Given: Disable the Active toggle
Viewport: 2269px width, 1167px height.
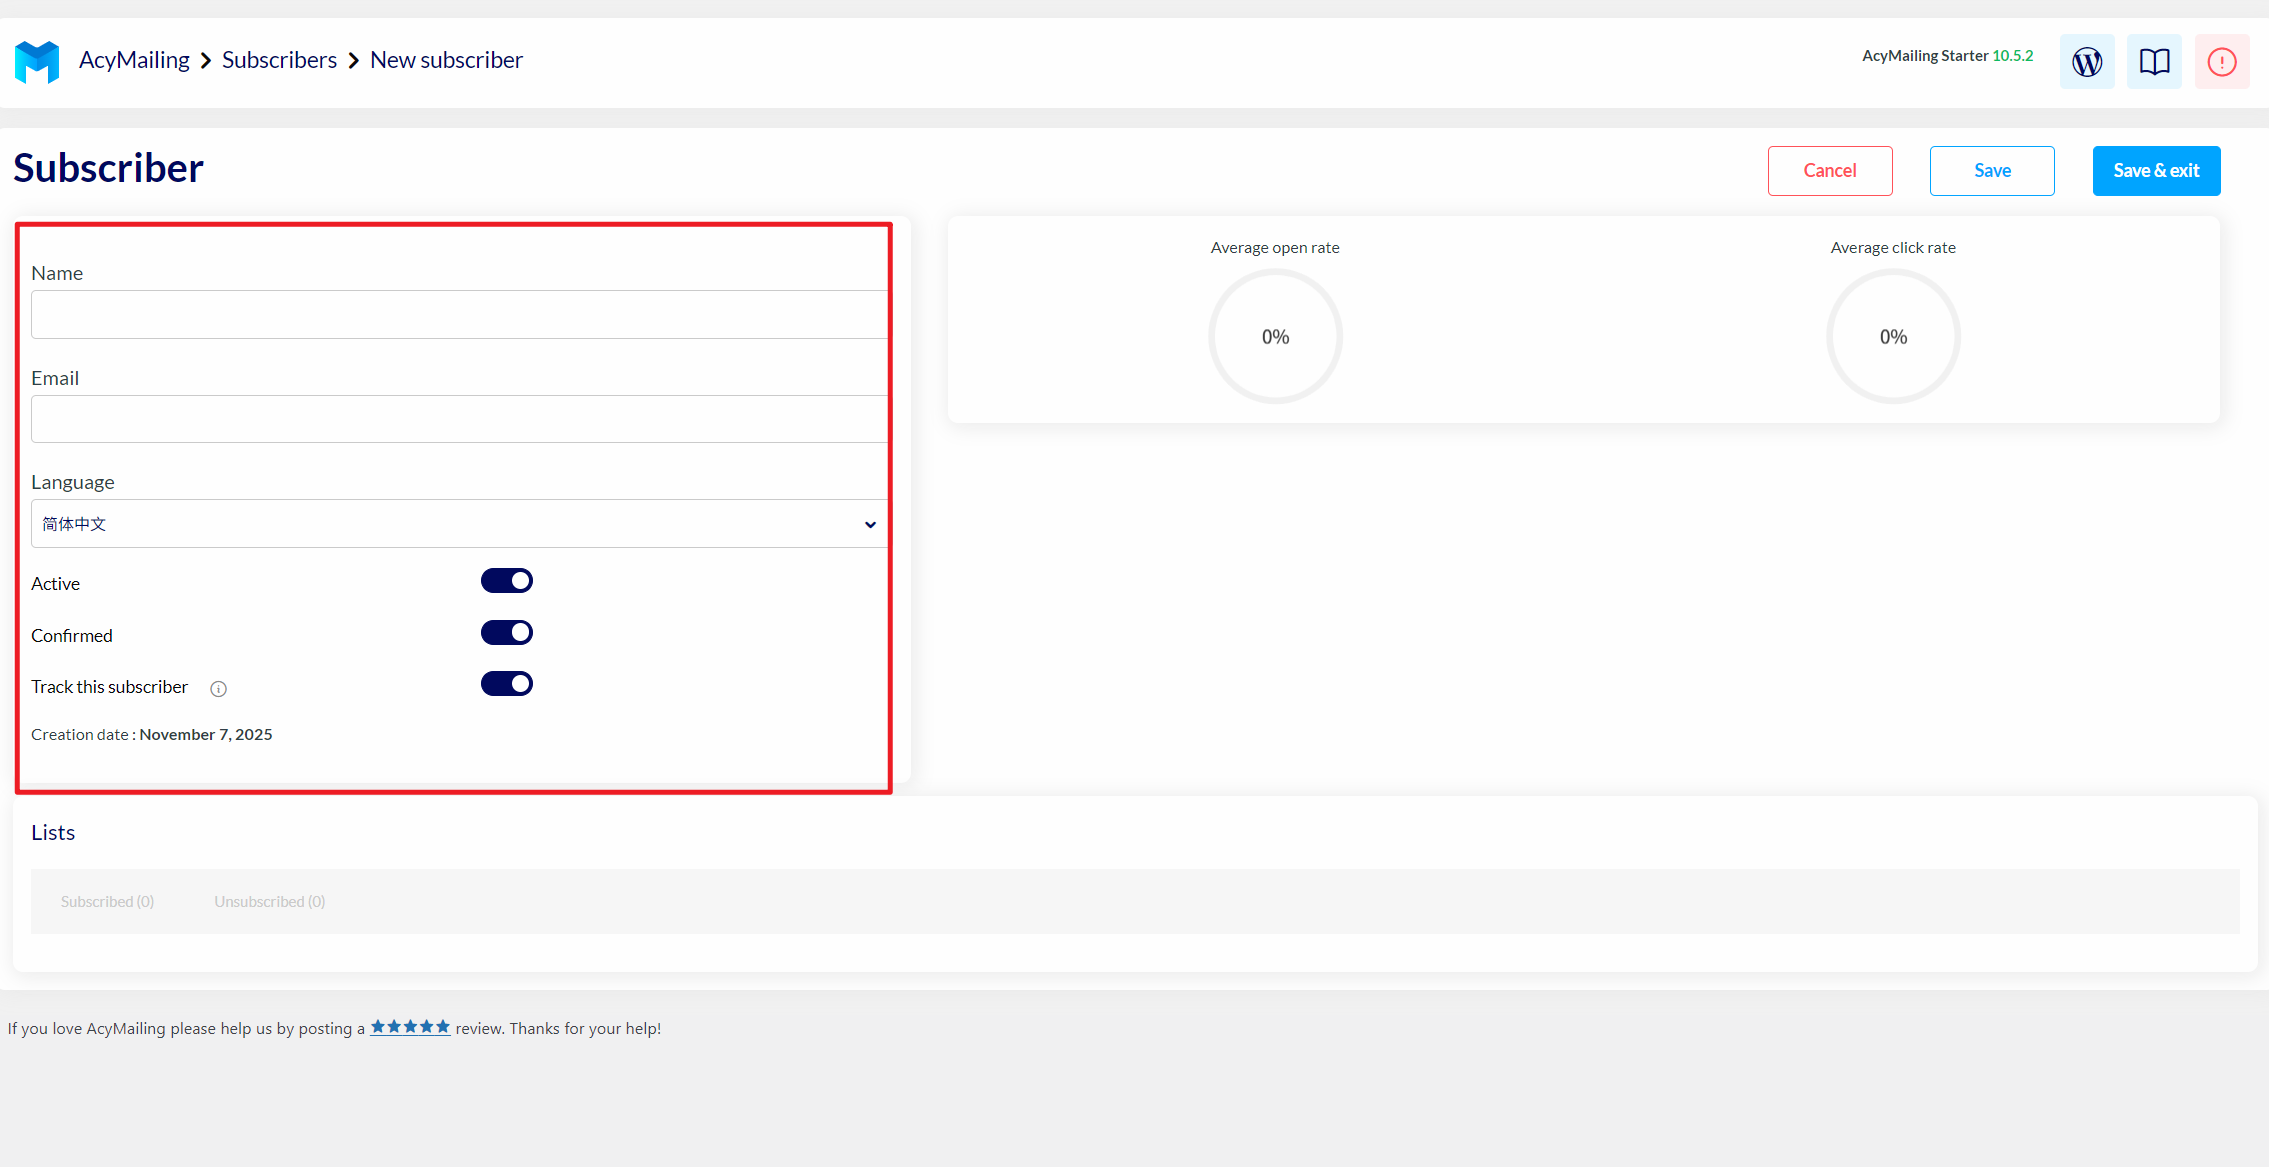Looking at the screenshot, I should [x=507, y=581].
